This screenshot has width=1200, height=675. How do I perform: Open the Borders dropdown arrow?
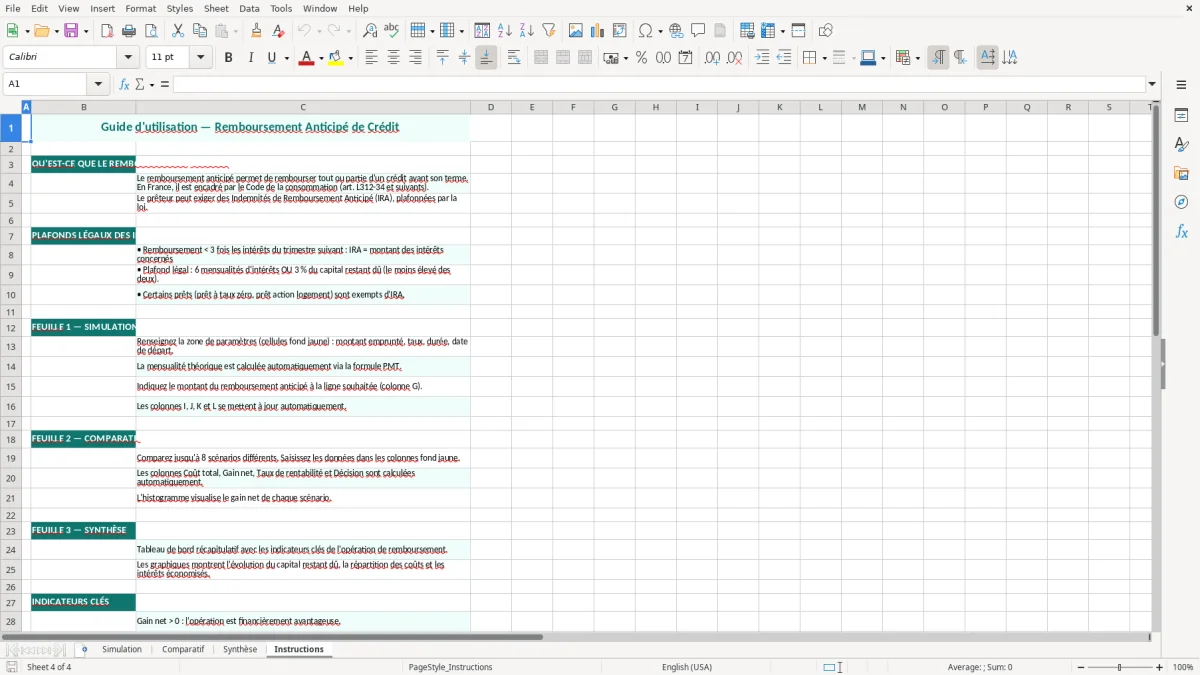(x=826, y=58)
